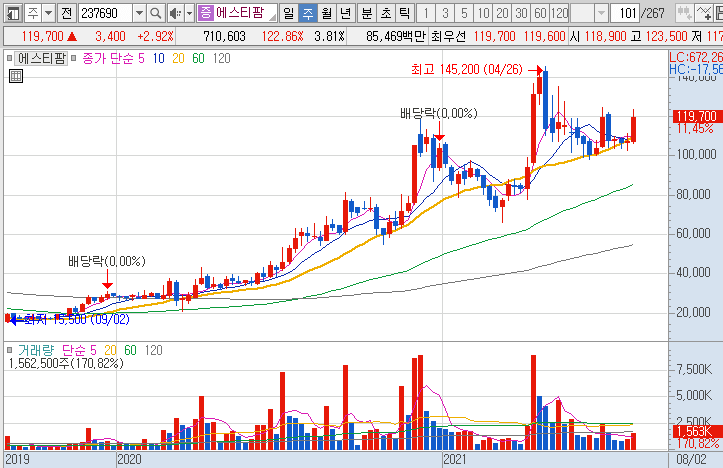
Task: Open stock search with magnifier icon
Action: click(x=156, y=13)
